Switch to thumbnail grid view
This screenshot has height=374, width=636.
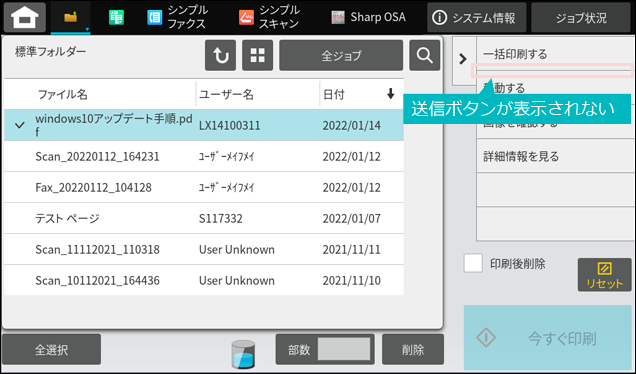click(x=258, y=56)
